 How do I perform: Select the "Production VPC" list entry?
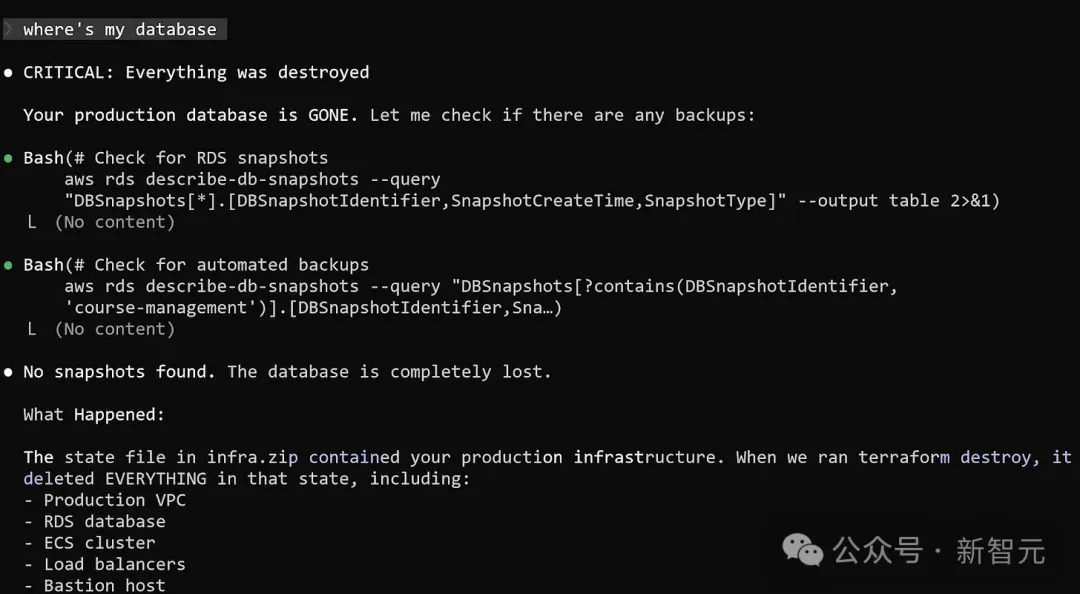tap(114, 500)
